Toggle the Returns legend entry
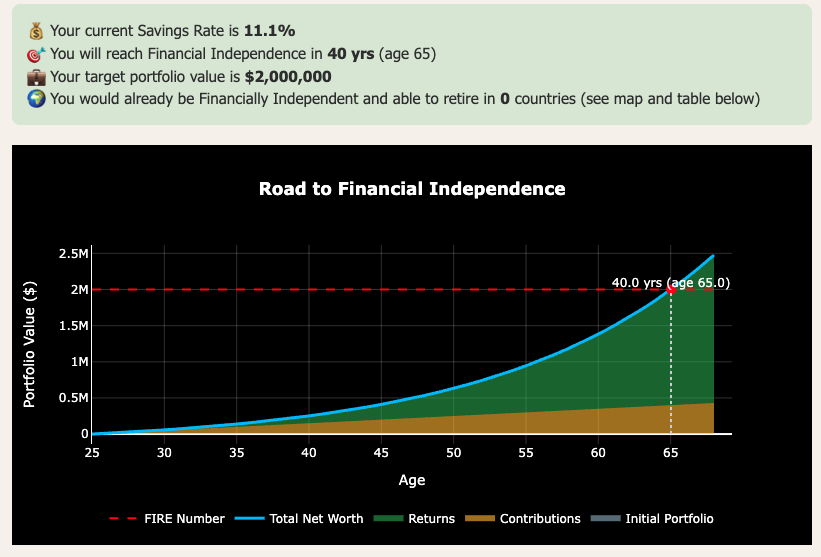Screen dimensions: 821x557 pyautogui.click(x=414, y=519)
